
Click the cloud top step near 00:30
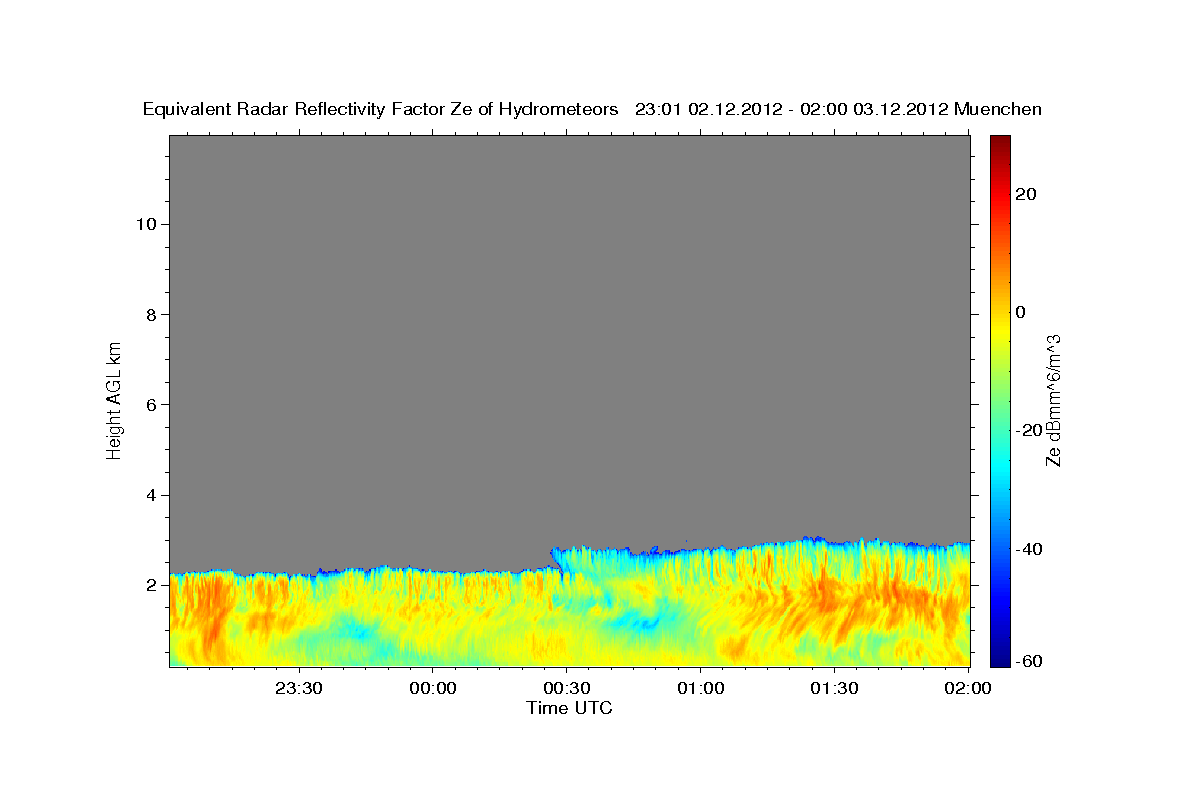[556, 558]
